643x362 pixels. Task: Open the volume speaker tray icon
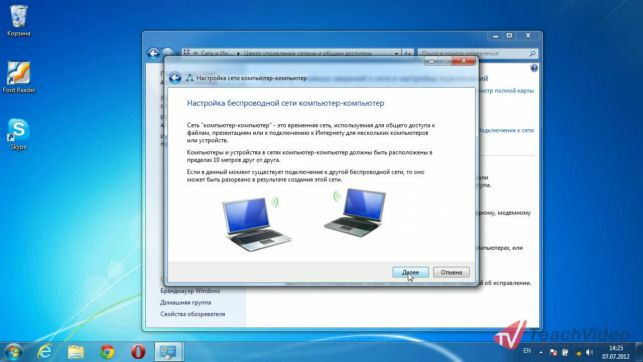coord(590,353)
